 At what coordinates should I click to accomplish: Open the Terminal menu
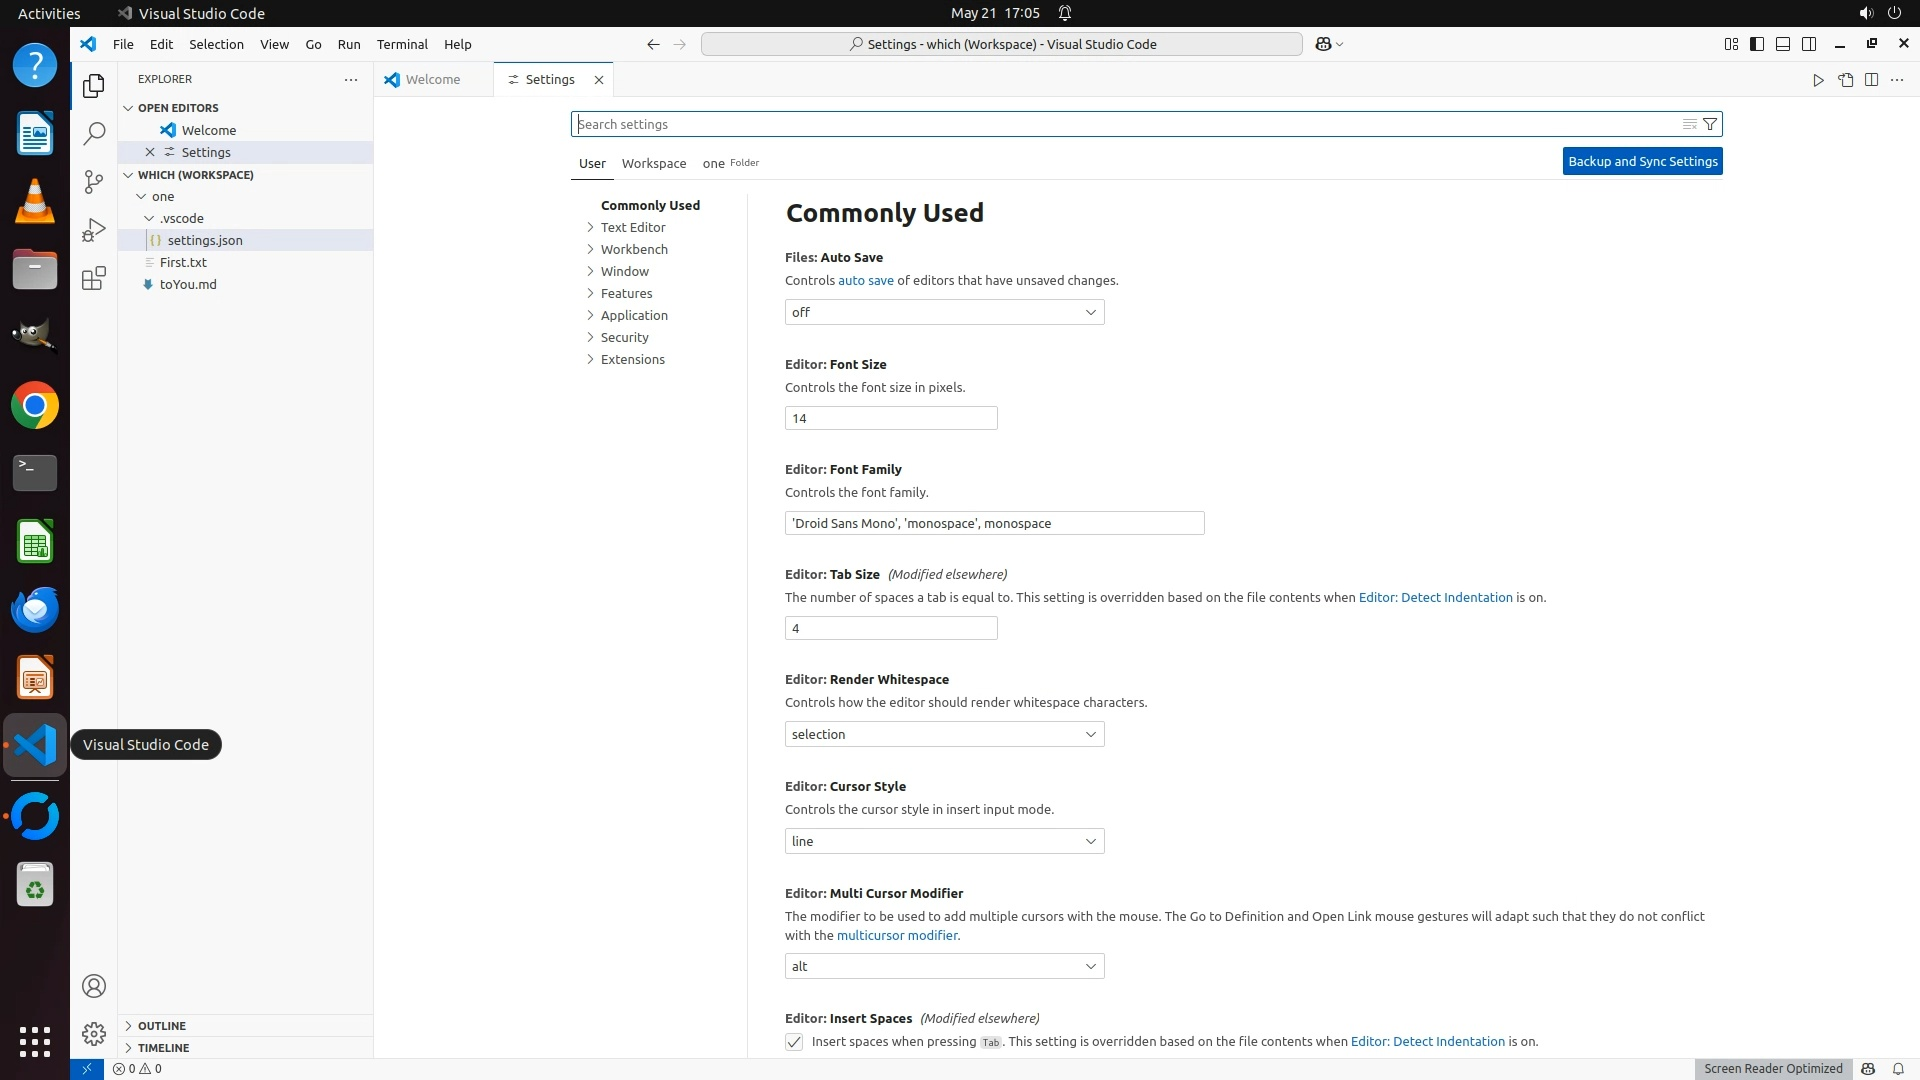(x=402, y=44)
